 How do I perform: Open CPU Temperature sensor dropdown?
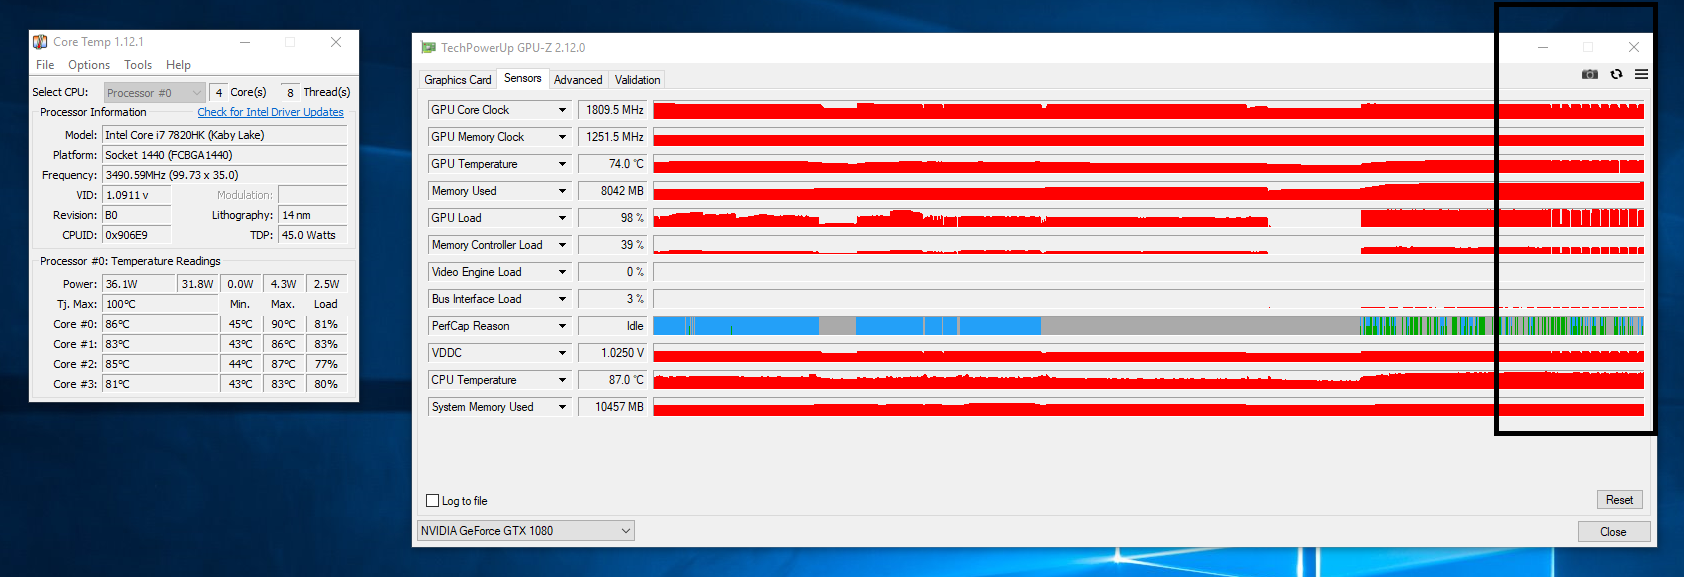coord(562,380)
